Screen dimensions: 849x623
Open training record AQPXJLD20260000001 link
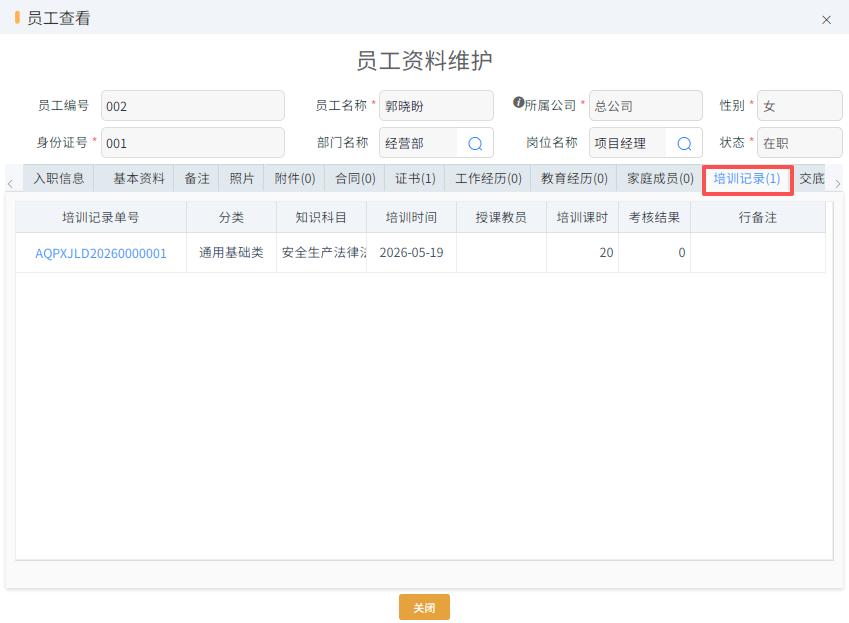(x=101, y=253)
